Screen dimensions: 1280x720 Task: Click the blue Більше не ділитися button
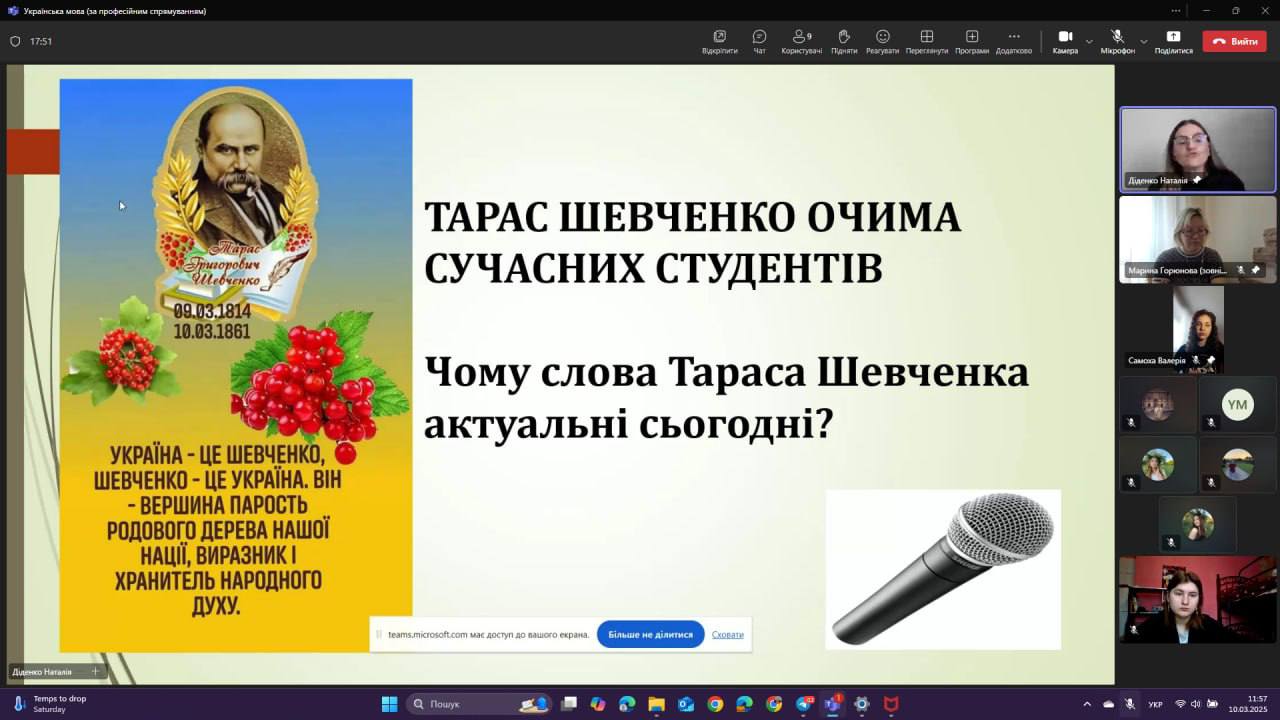650,634
